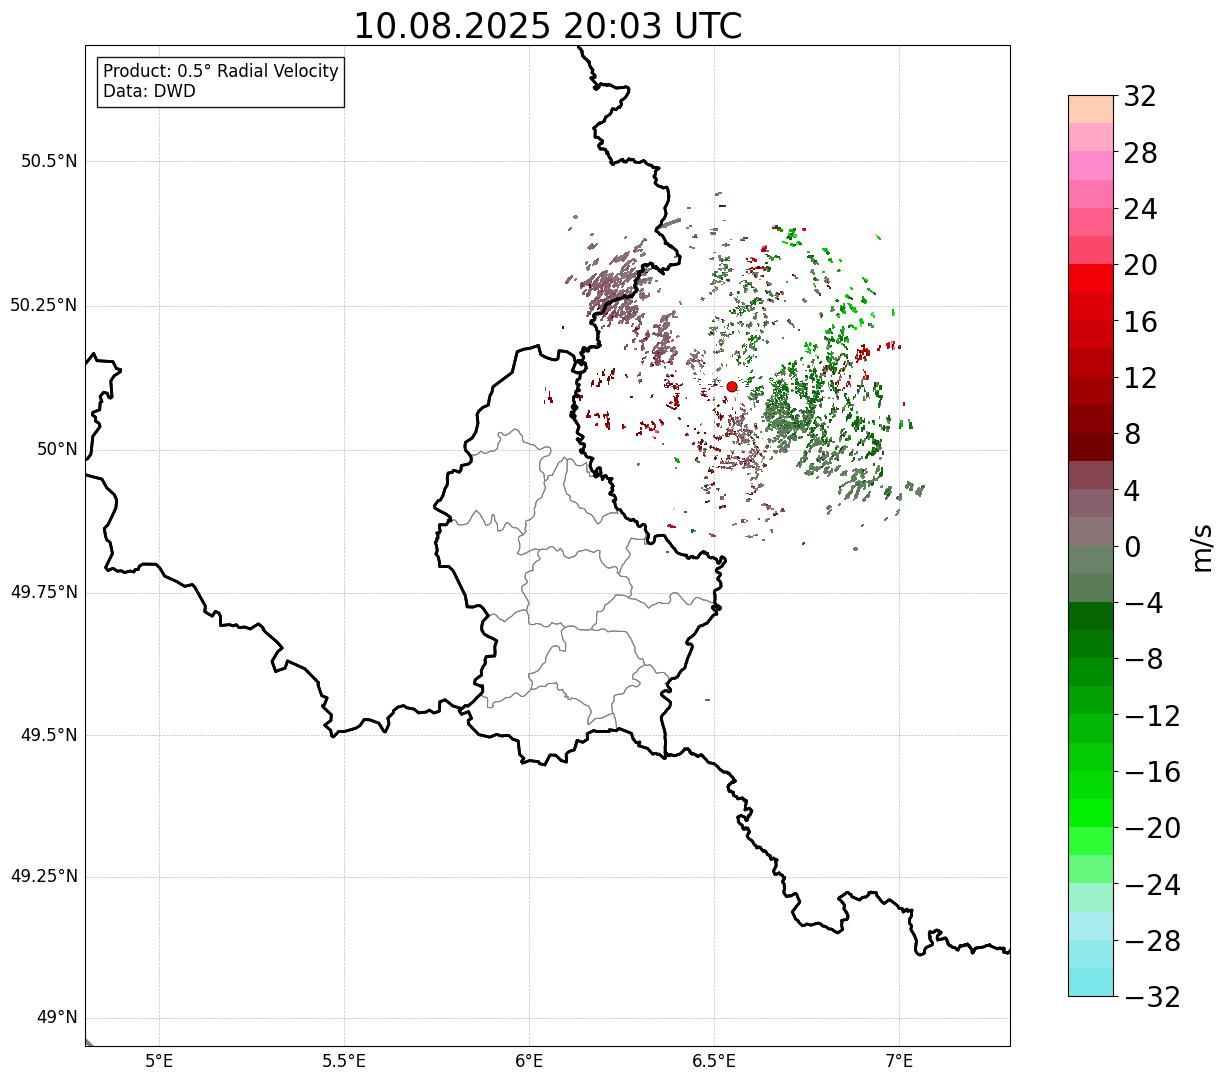Image resolution: width=1225 pixels, height=1081 pixels.
Task: Click the red radar site marker
Action: [x=732, y=386]
